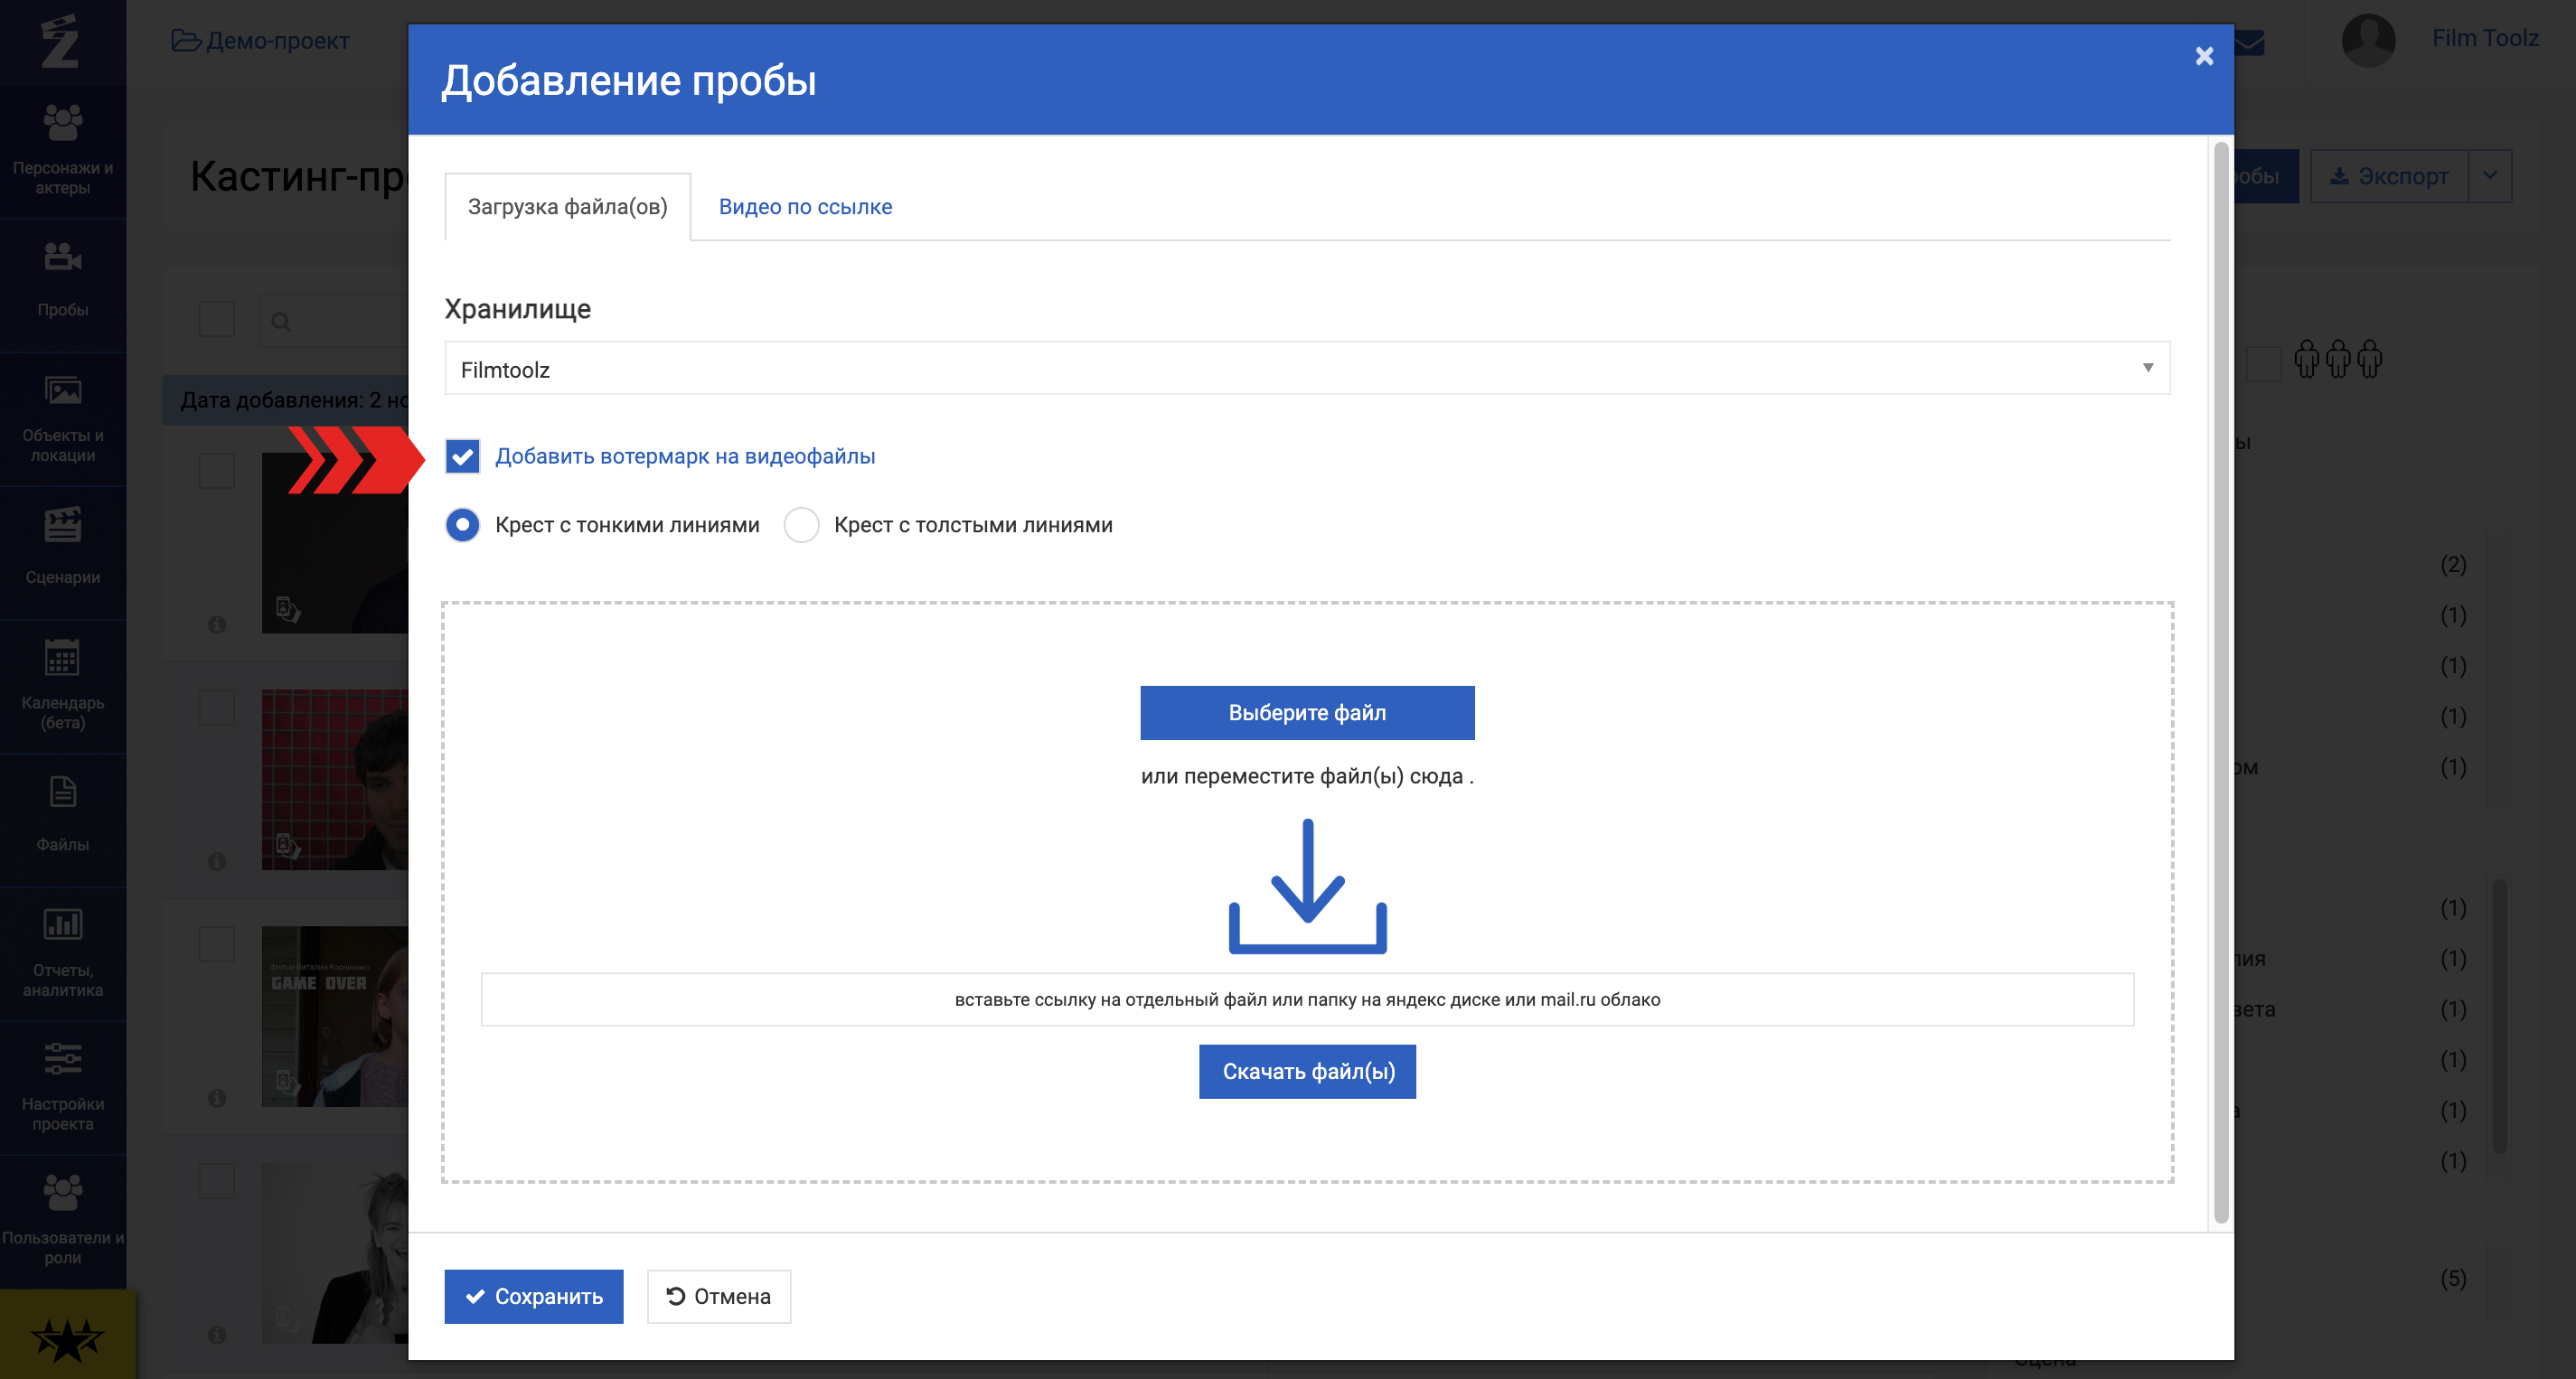Click the three people icons filter
The width and height of the screenshot is (2576, 1379).
pos(2338,359)
